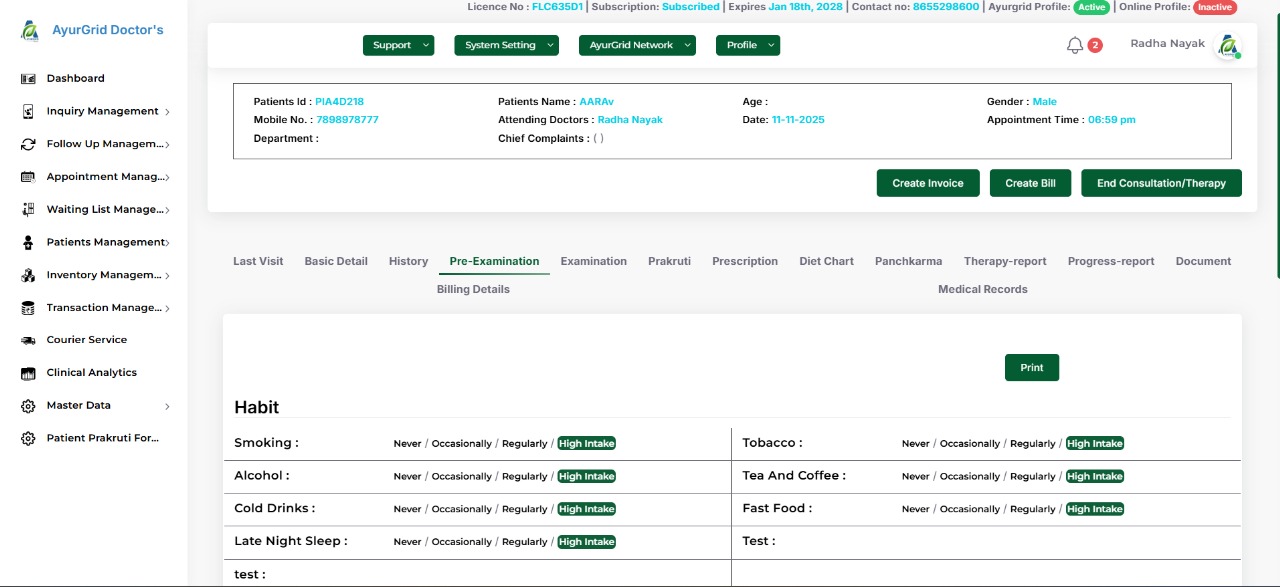This screenshot has height=587, width=1280.
Task: Click the Inquiry Management sidebar icon
Action: [28, 111]
